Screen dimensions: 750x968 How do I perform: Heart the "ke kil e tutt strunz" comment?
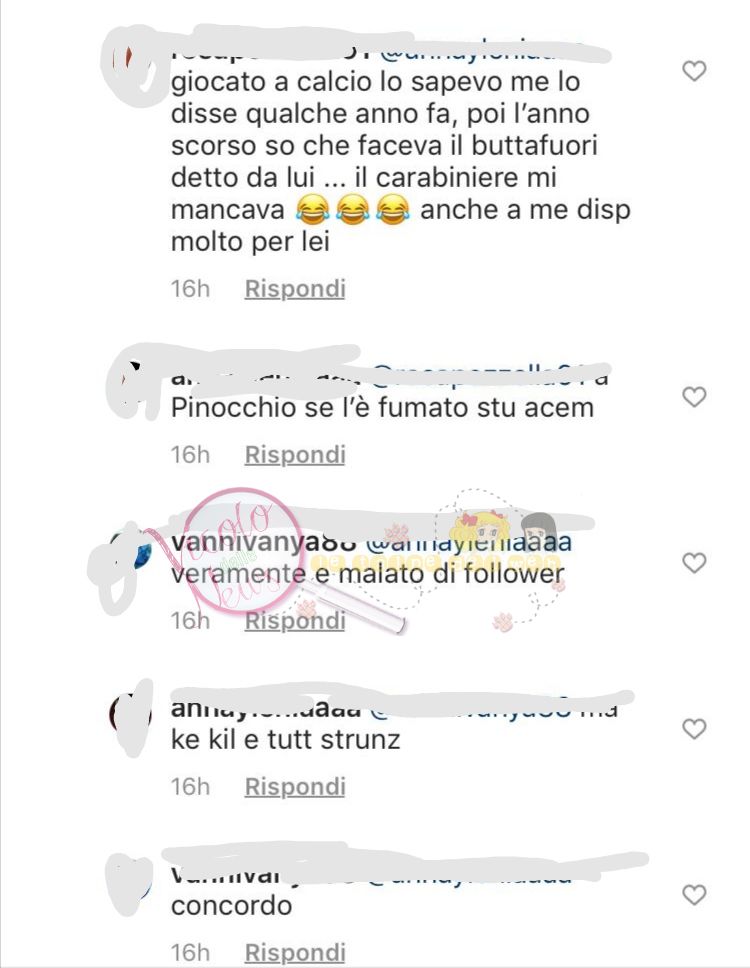pyautogui.click(x=694, y=729)
